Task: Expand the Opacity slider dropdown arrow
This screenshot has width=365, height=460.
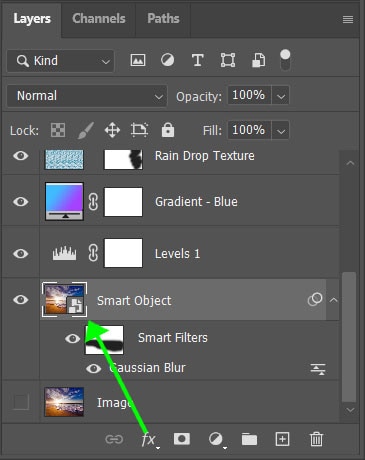Action: click(x=281, y=96)
